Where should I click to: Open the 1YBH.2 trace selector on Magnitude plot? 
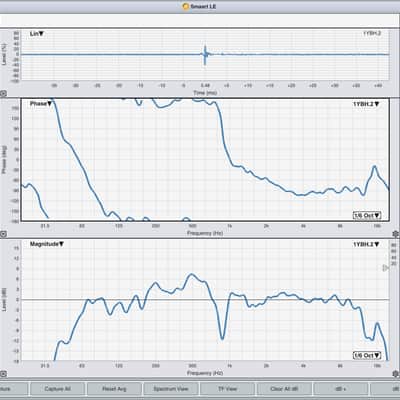(366, 244)
